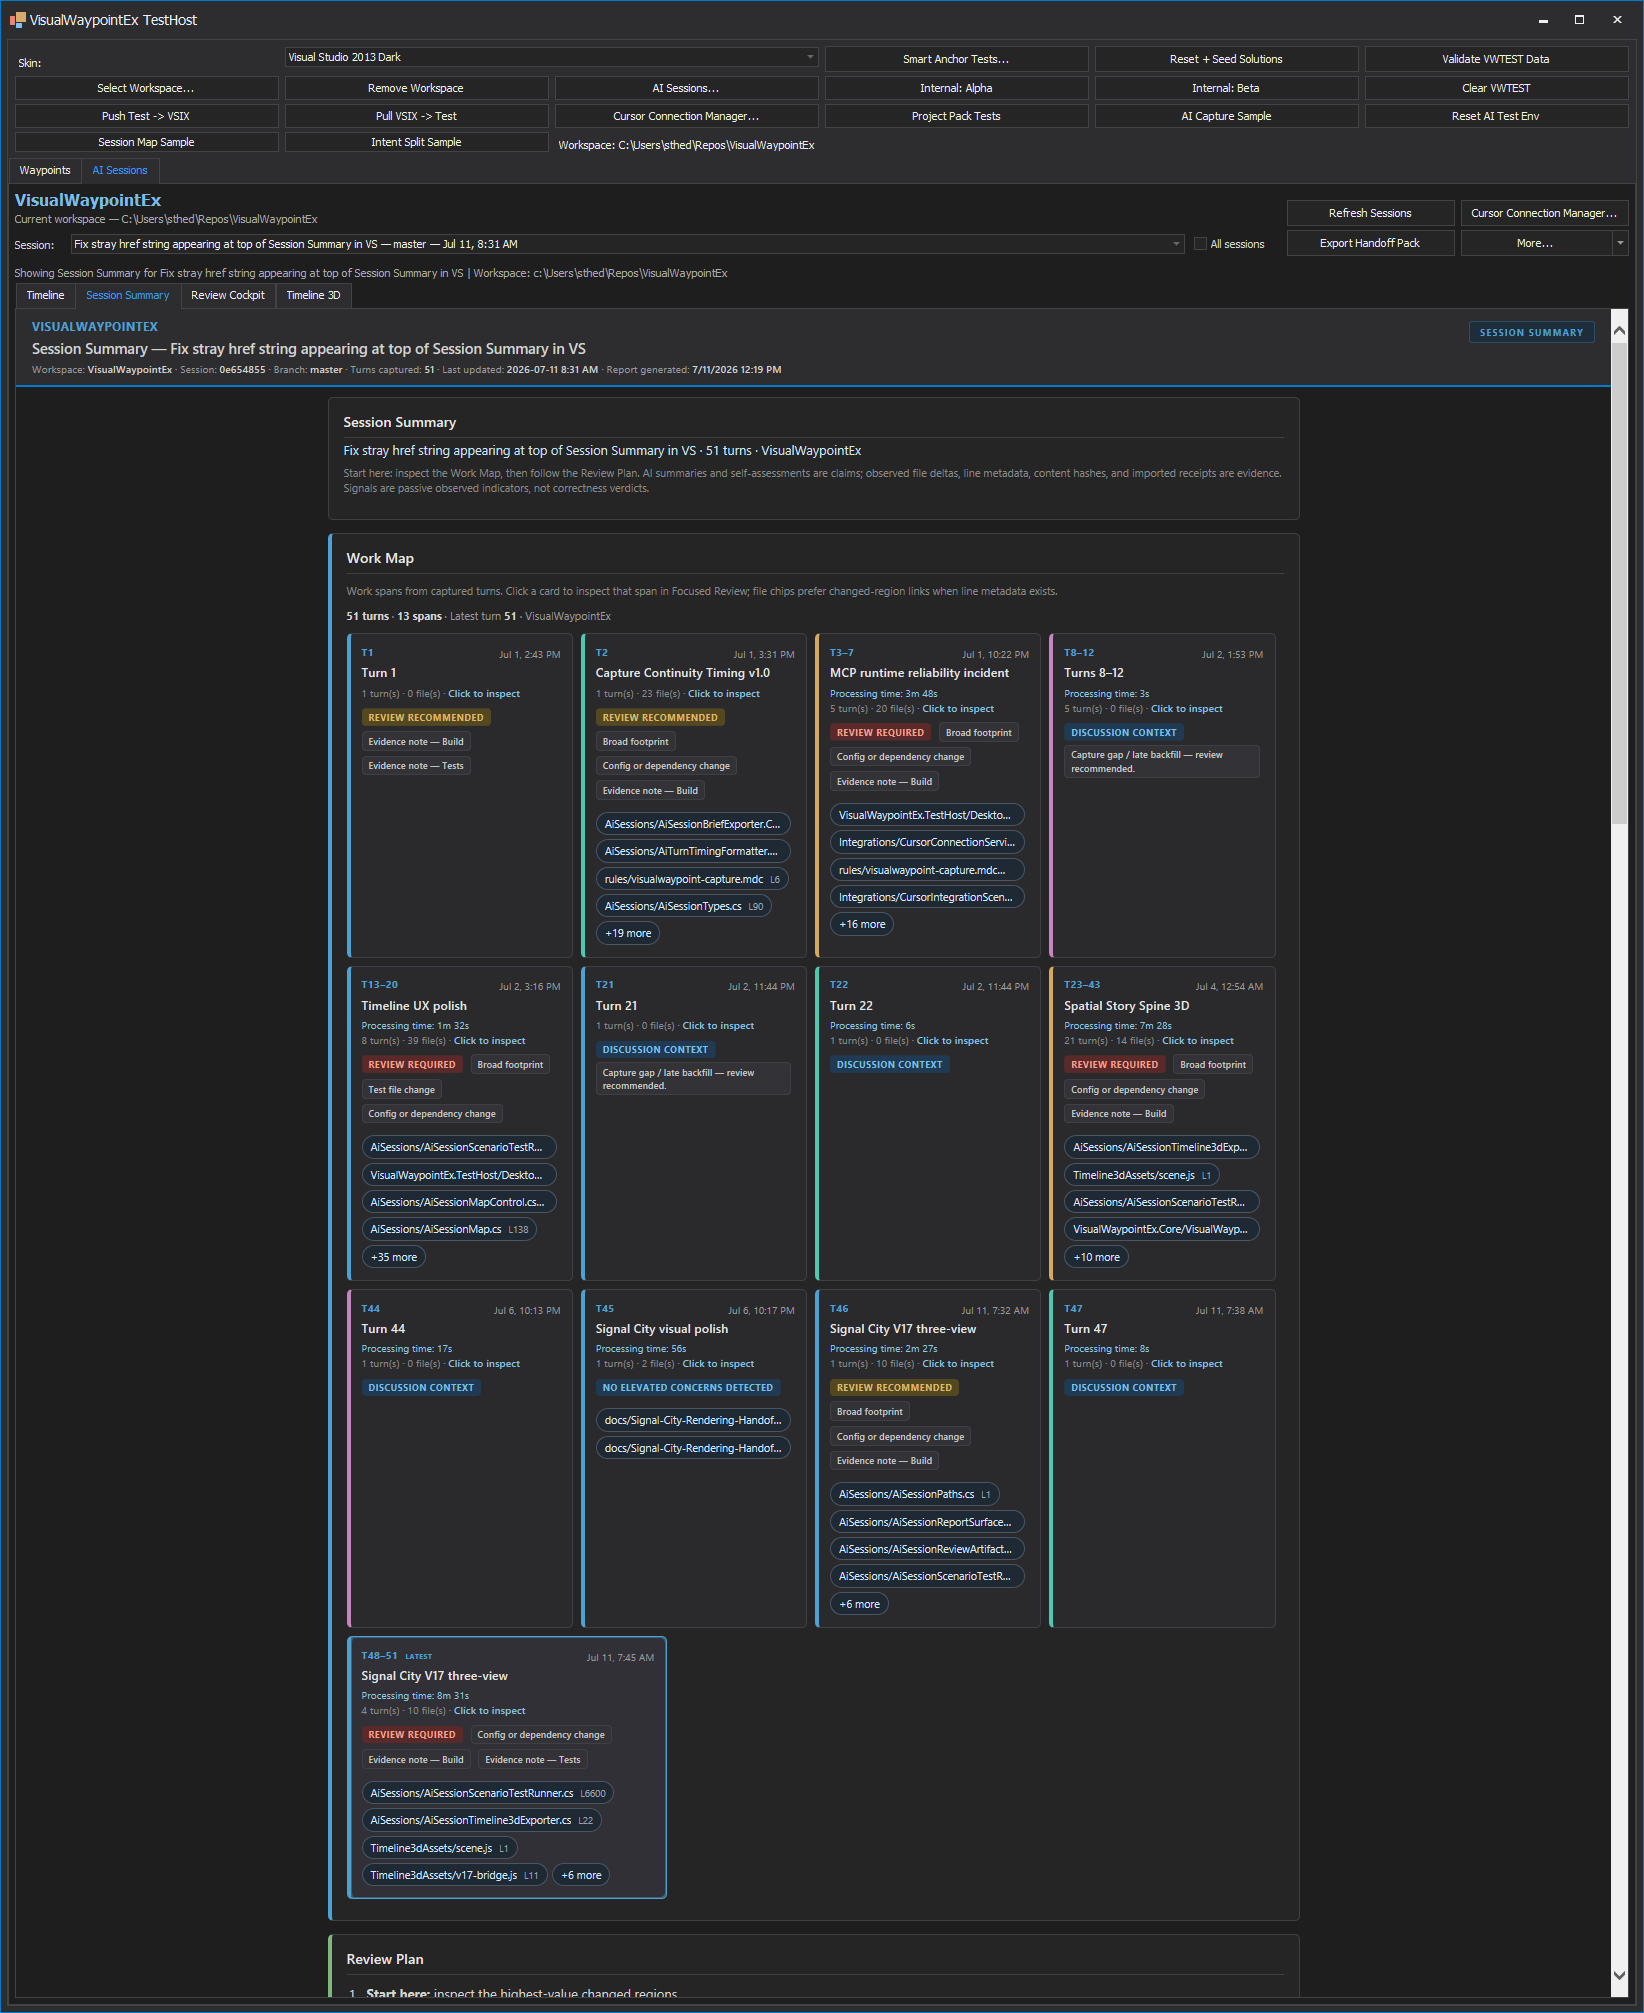Screen dimensions: 1644x2013
Task: Click the Select Workspace… button
Action: pos(146,88)
